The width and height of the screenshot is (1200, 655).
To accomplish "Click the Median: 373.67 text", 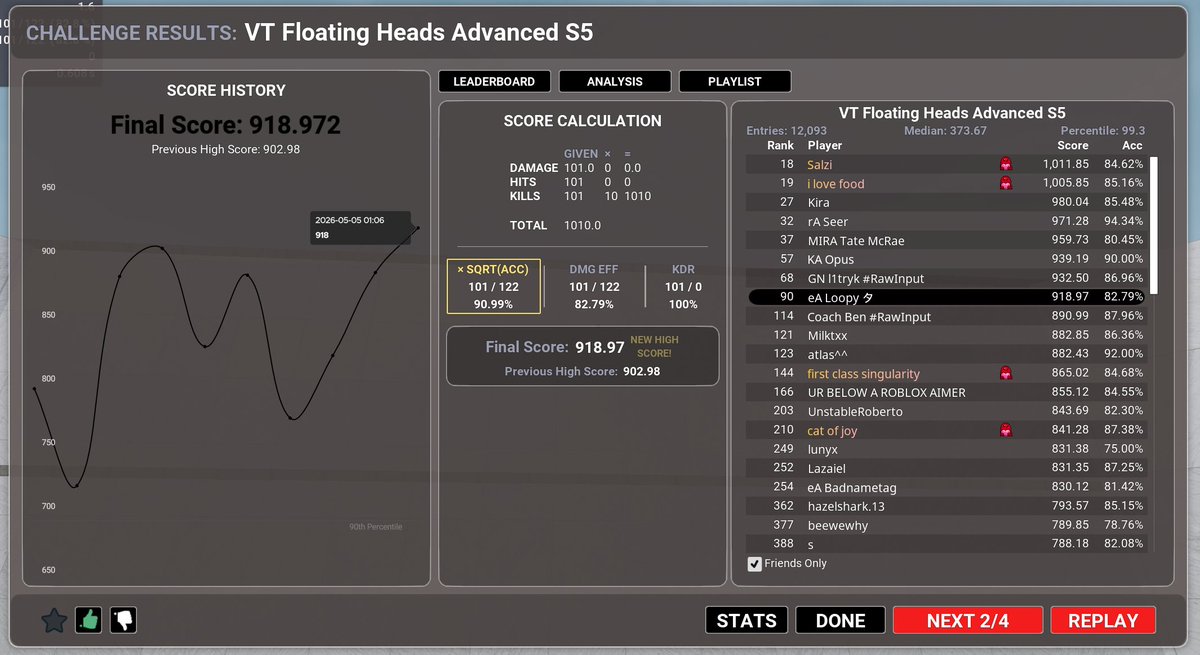I will [945, 131].
